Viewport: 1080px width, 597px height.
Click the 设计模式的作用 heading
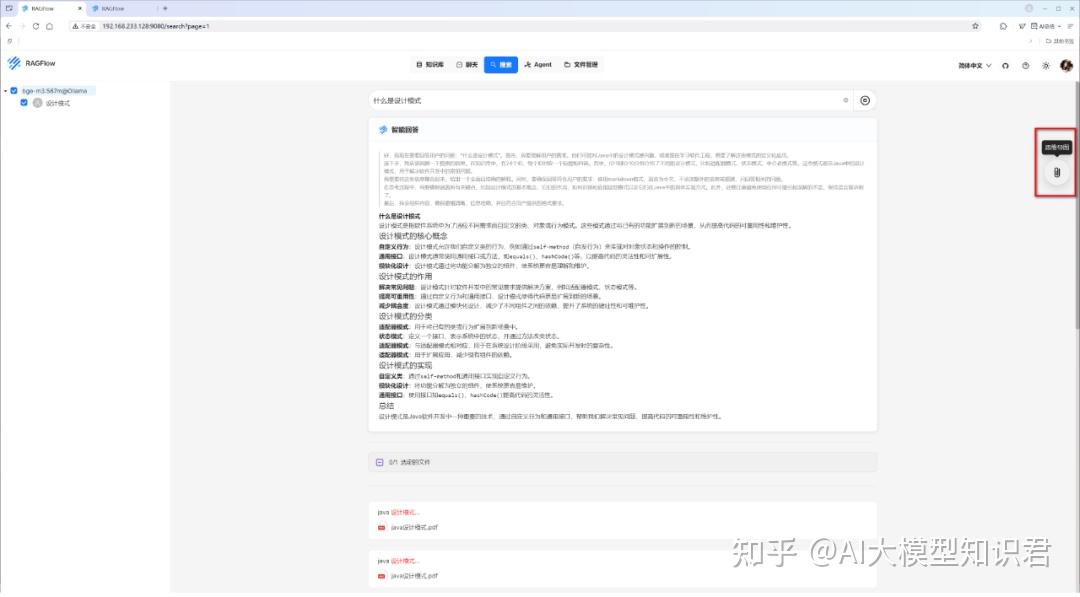pos(406,277)
